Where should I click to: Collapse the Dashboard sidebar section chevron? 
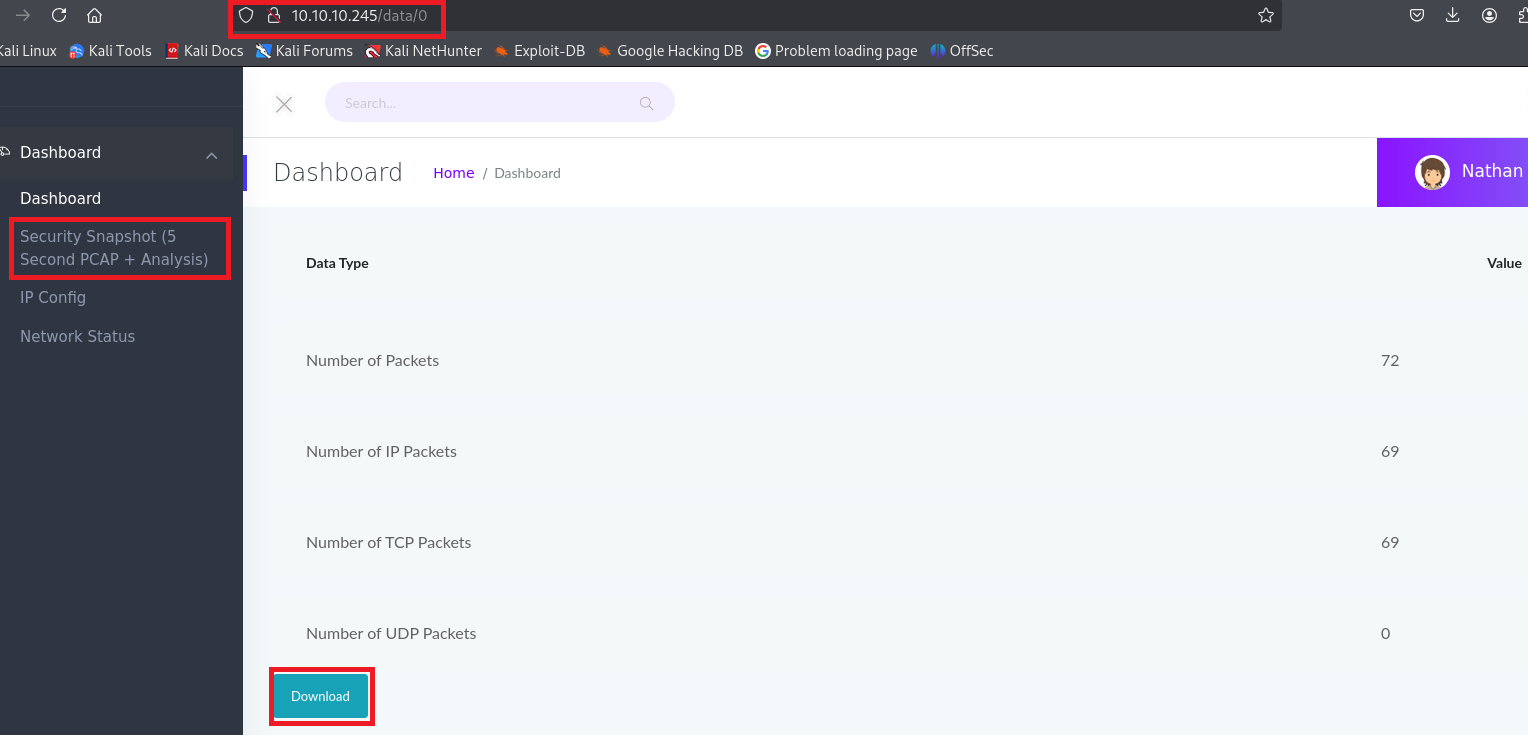coord(211,155)
